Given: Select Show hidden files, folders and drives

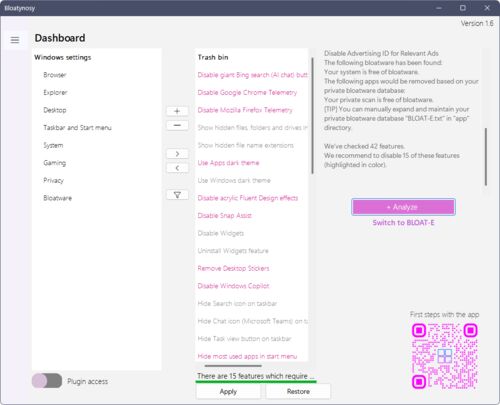Looking at the screenshot, I should coord(252,128).
